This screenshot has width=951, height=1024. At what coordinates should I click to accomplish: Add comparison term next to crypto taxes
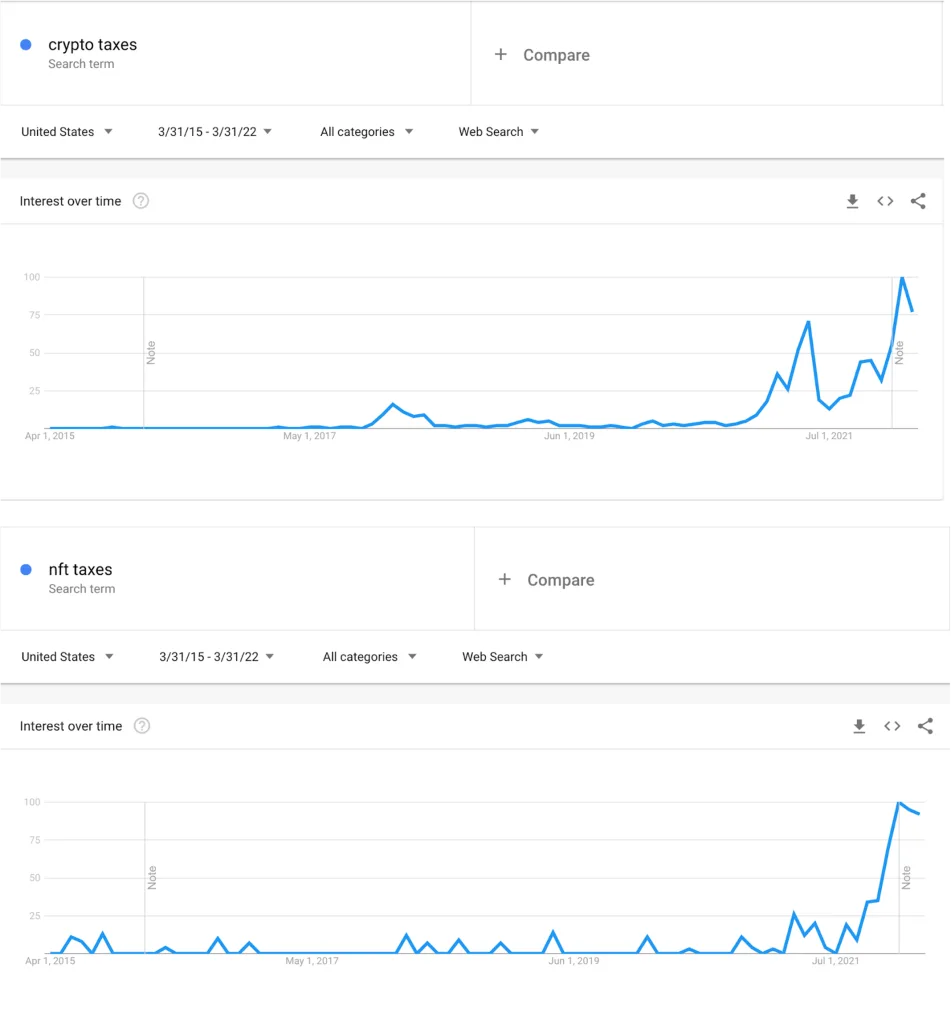coord(543,55)
